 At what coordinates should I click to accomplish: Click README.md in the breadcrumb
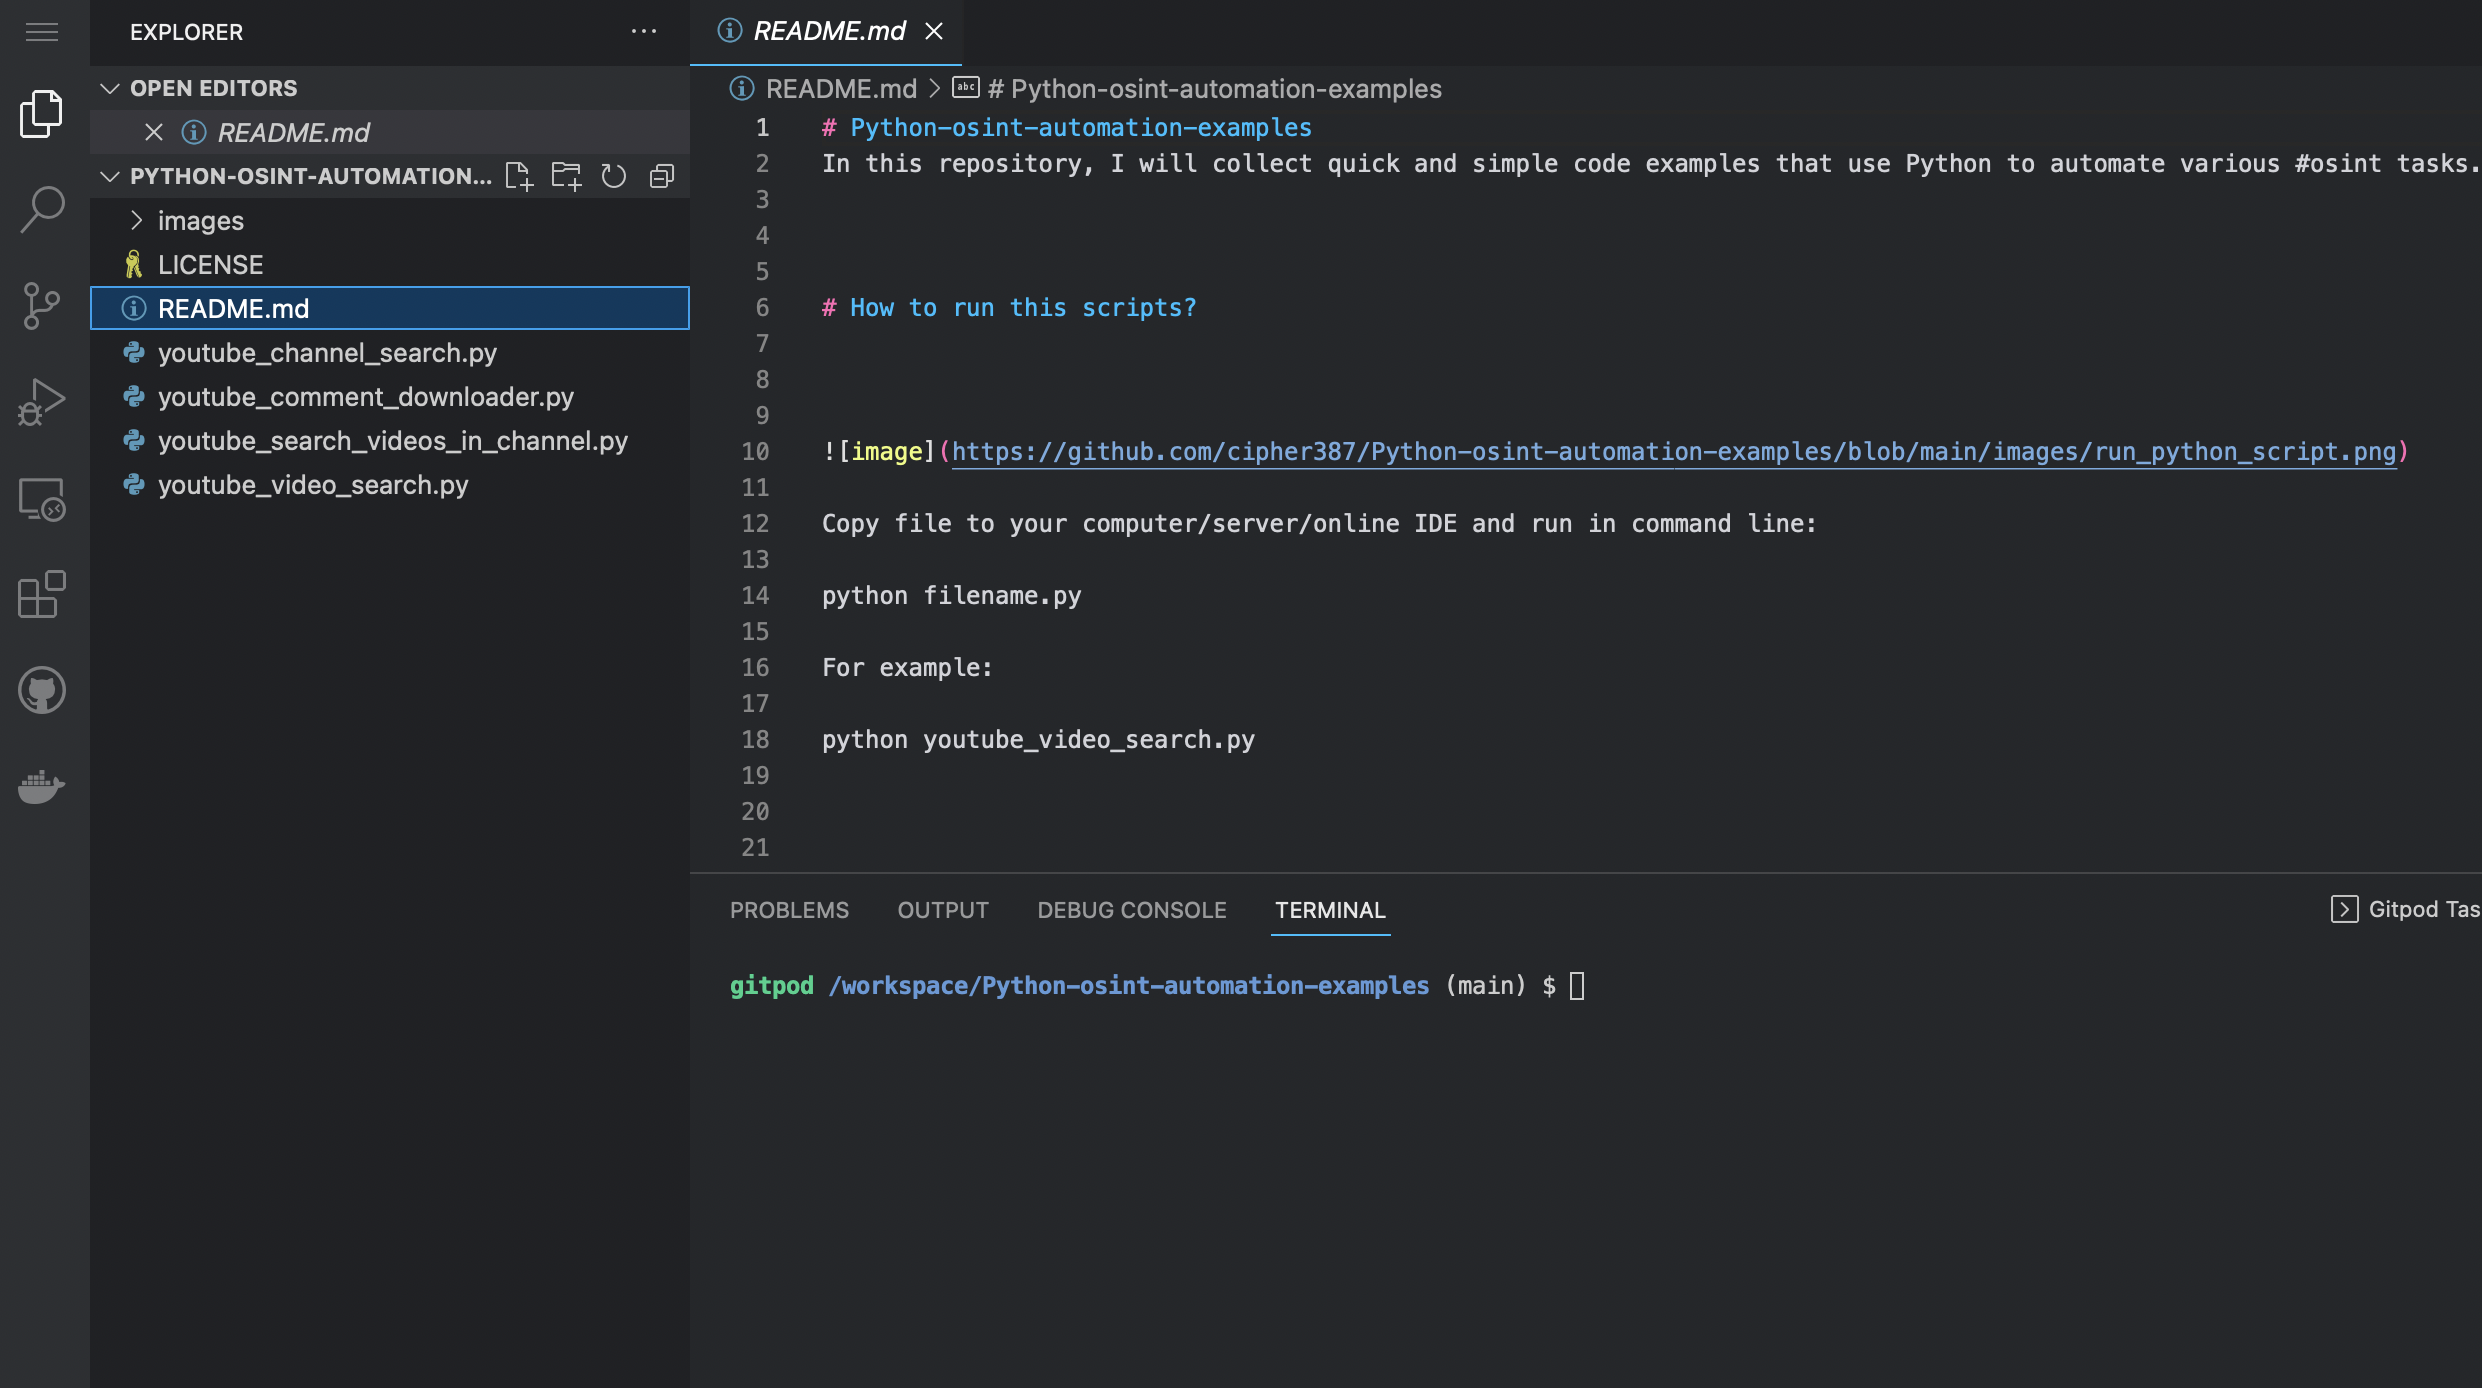(x=841, y=89)
